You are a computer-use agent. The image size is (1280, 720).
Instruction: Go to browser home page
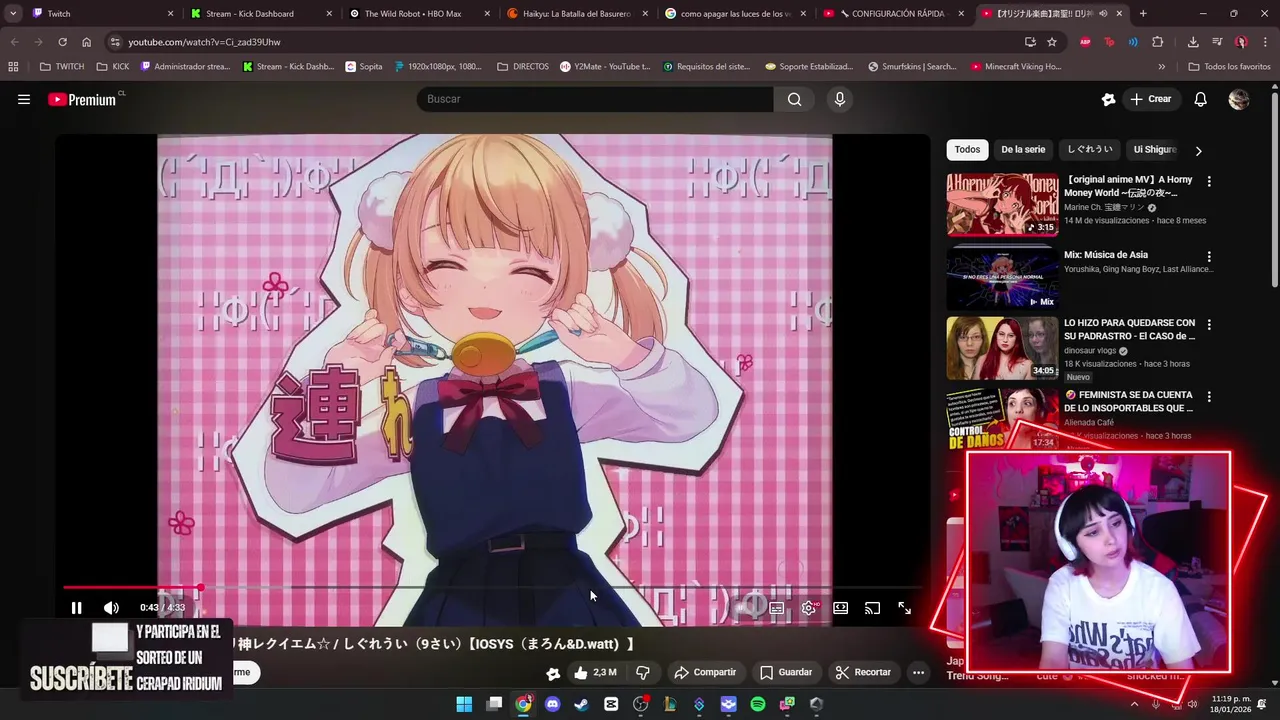[x=86, y=42]
